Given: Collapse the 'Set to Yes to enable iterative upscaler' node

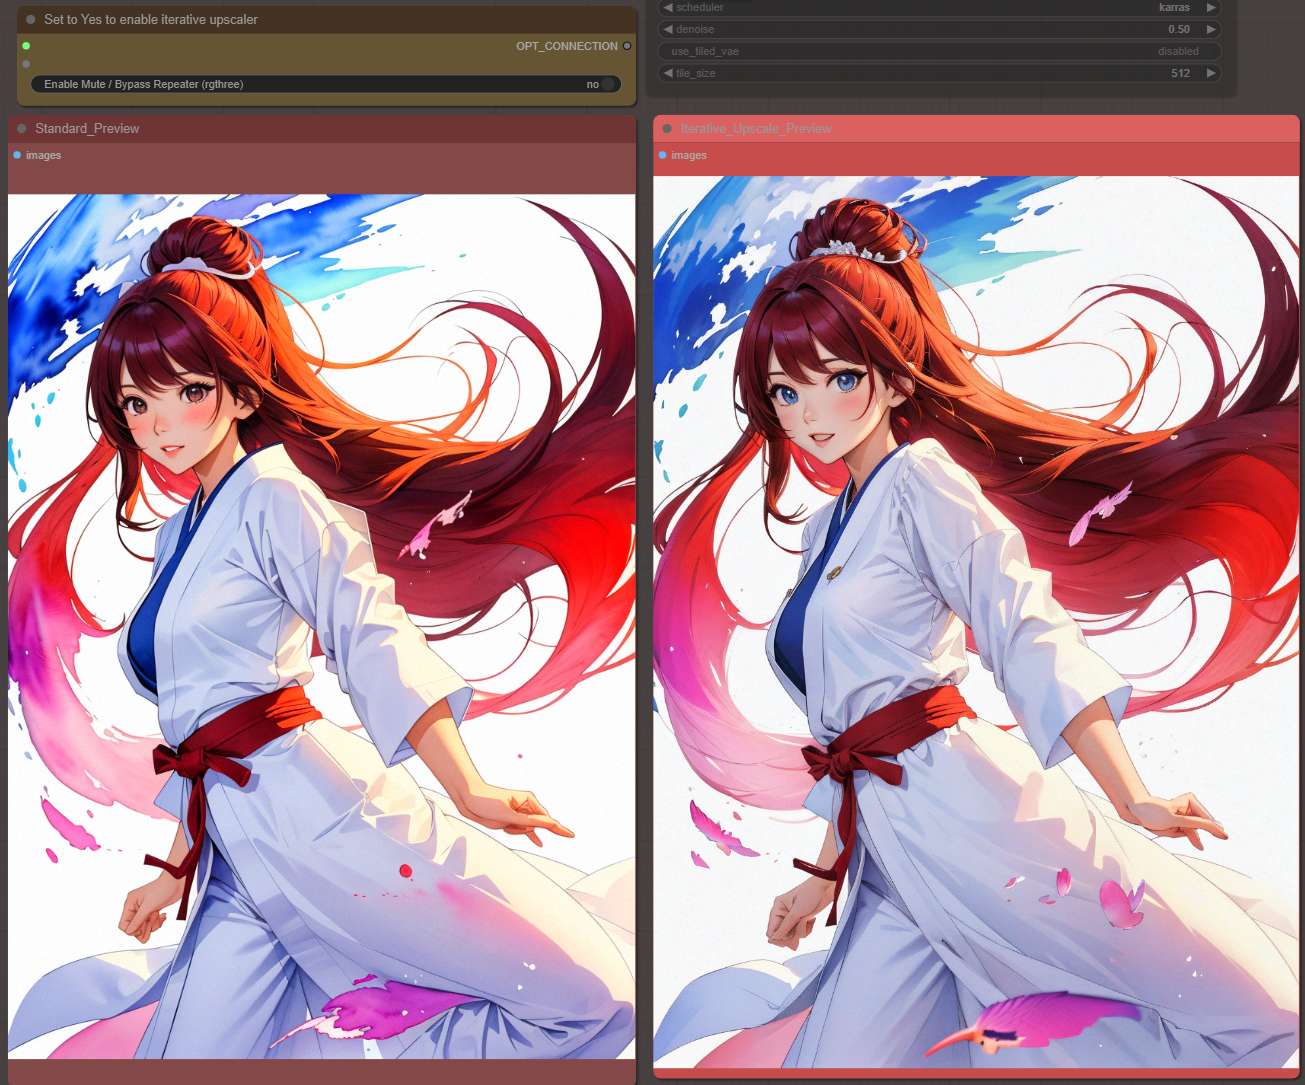Looking at the screenshot, I should click(x=31, y=19).
